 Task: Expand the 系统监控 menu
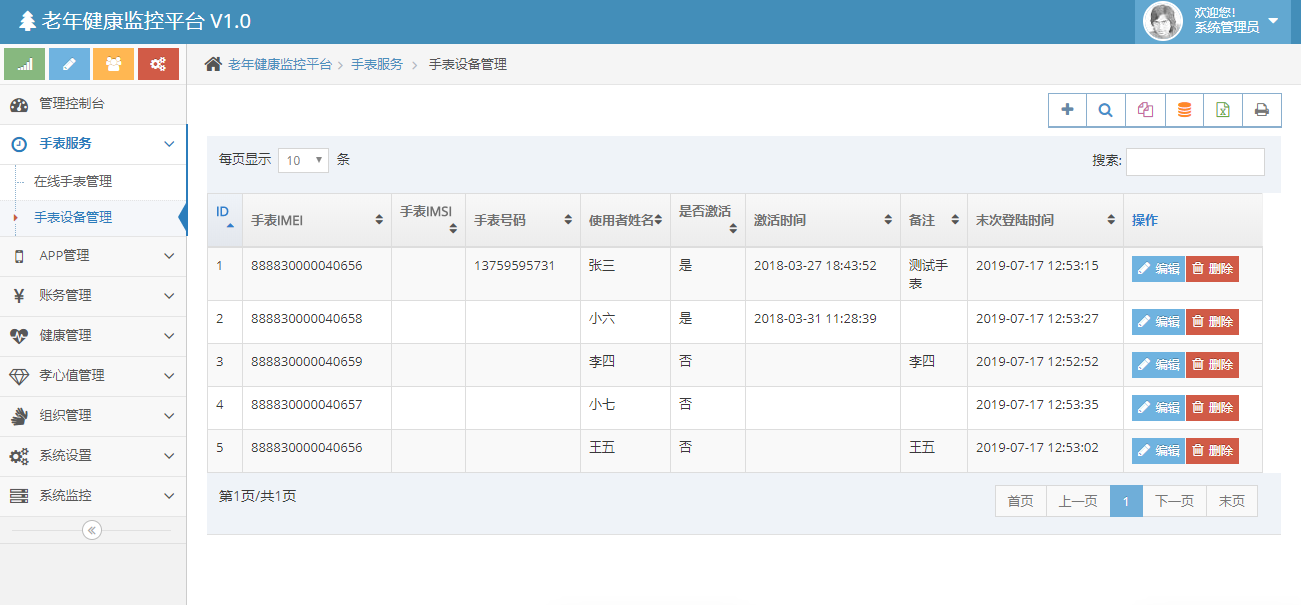[x=93, y=496]
